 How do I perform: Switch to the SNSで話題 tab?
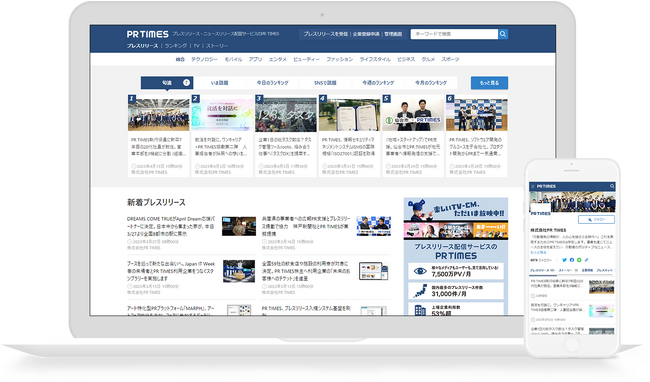pyautogui.click(x=325, y=83)
